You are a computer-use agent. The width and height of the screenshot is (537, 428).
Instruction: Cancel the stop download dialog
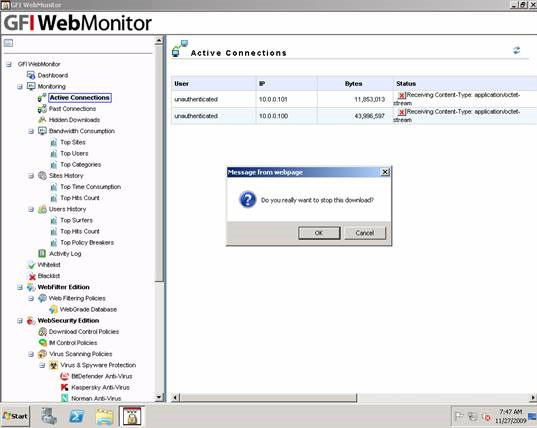[x=365, y=233]
